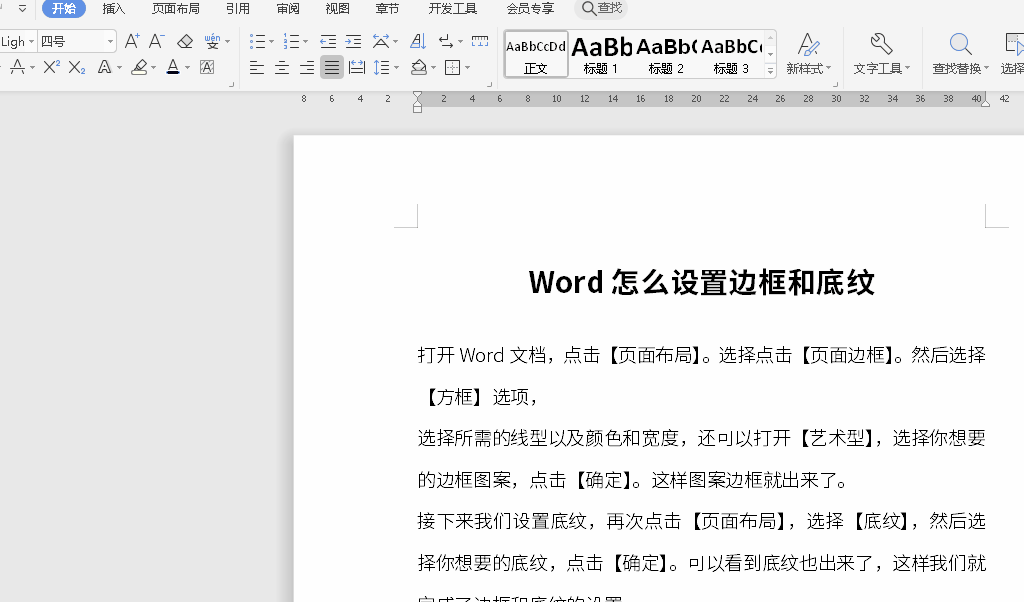Click the Chinese layout character scaling icon
This screenshot has height=602, width=1024.
381,42
